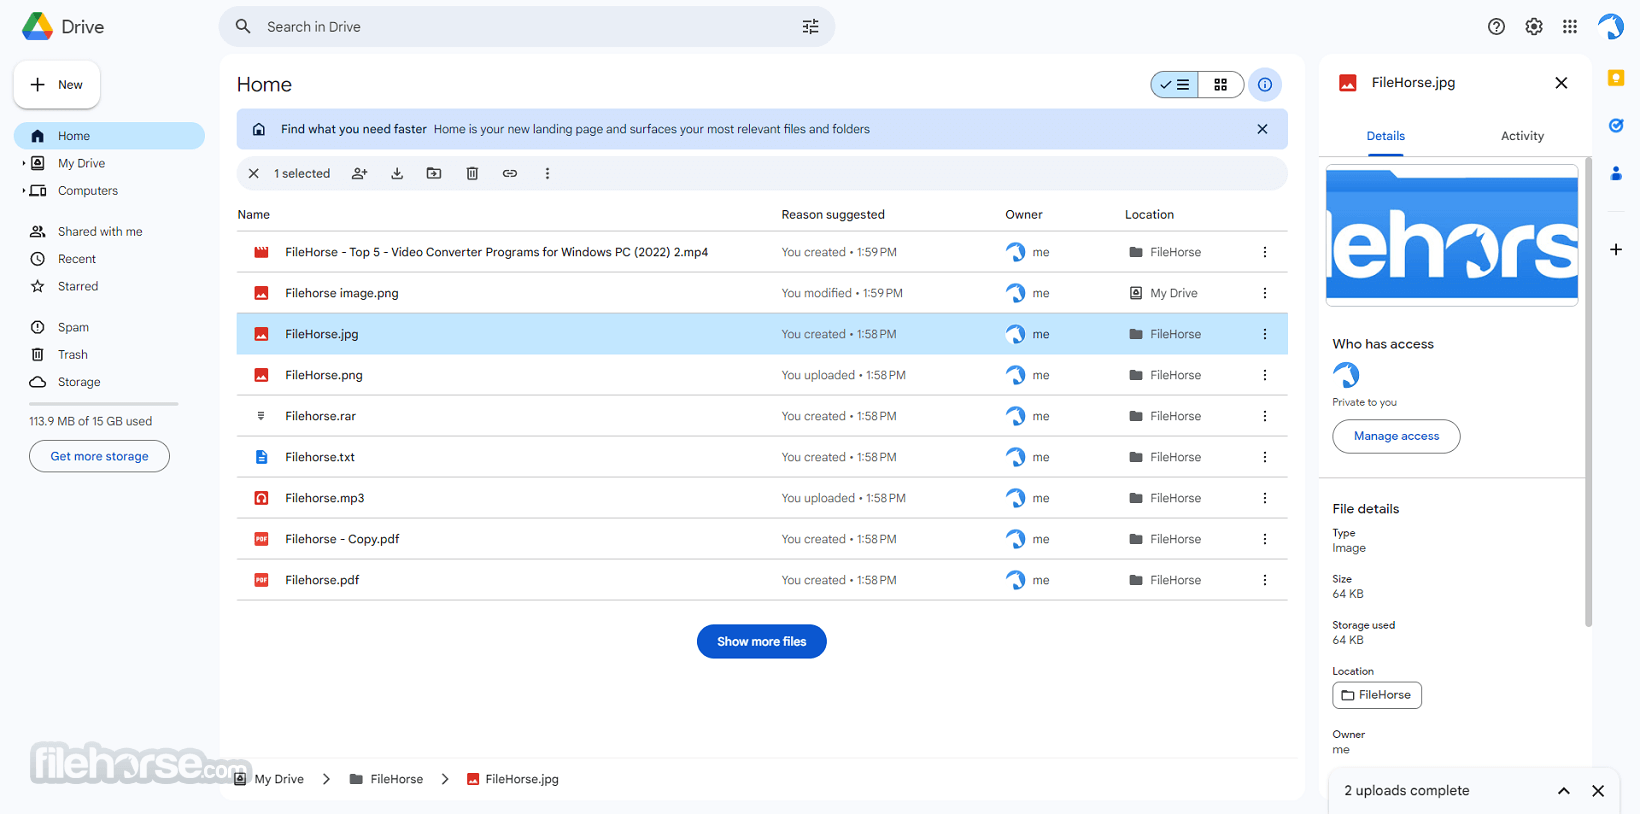1640x814 pixels.
Task: Click FileHorse.jpg in the breadcrumb
Action: point(512,779)
